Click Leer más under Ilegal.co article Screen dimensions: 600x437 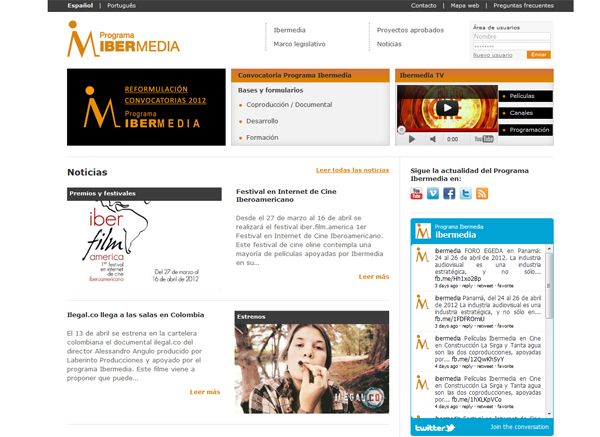(x=205, y=392)
